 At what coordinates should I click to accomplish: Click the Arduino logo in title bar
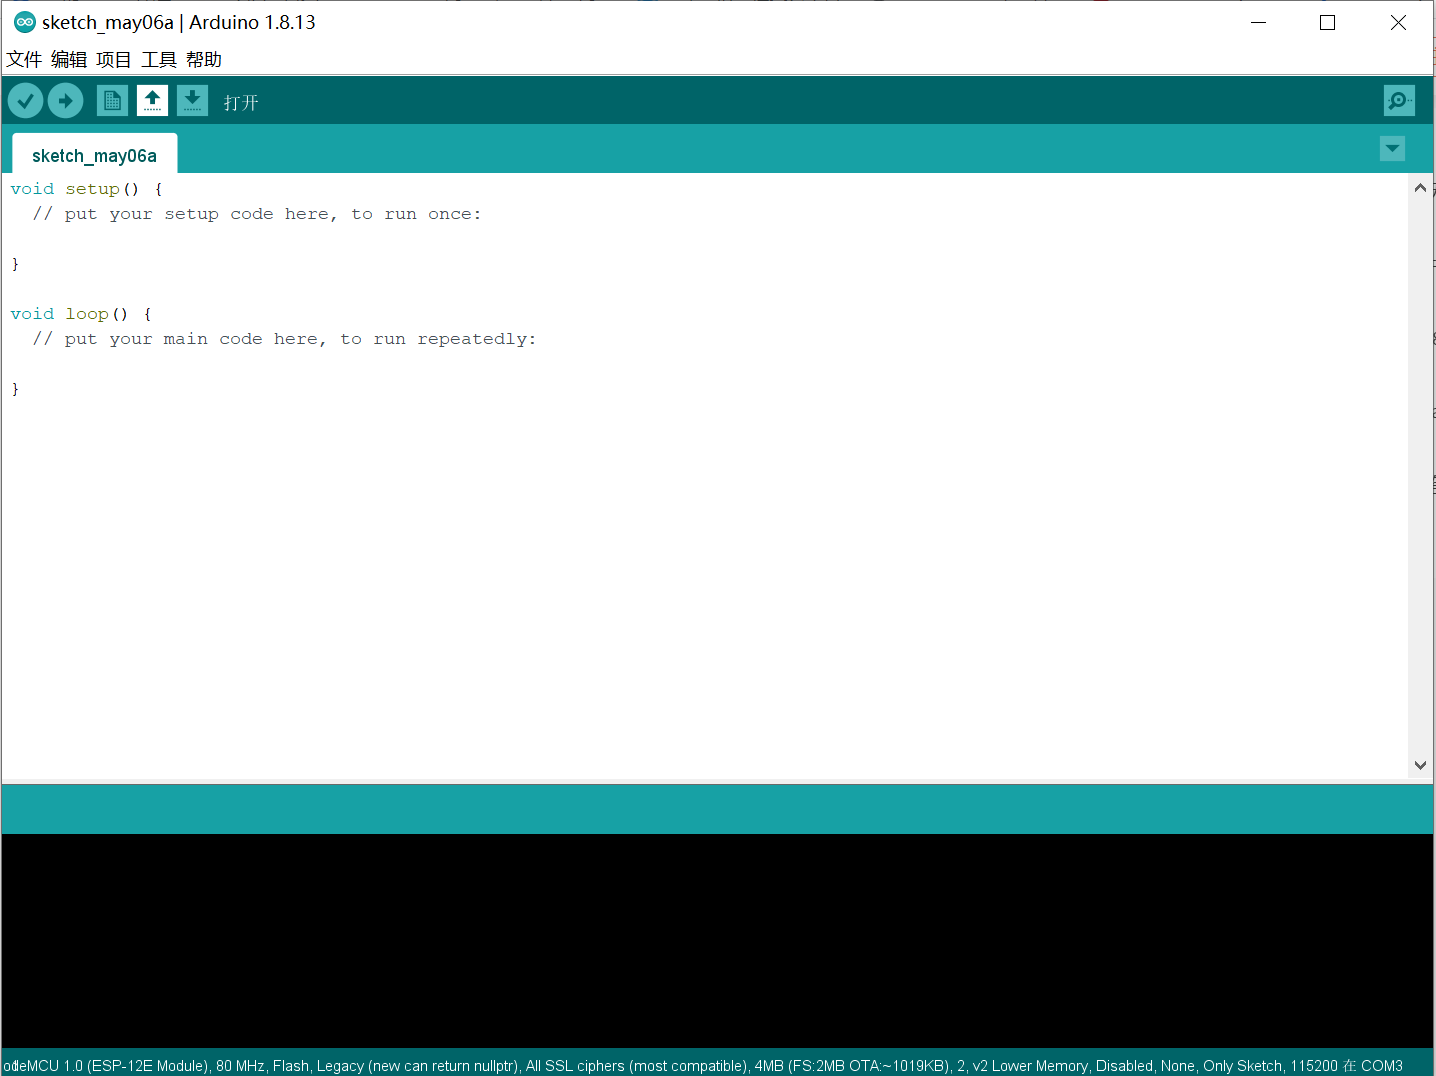[24, 22]
